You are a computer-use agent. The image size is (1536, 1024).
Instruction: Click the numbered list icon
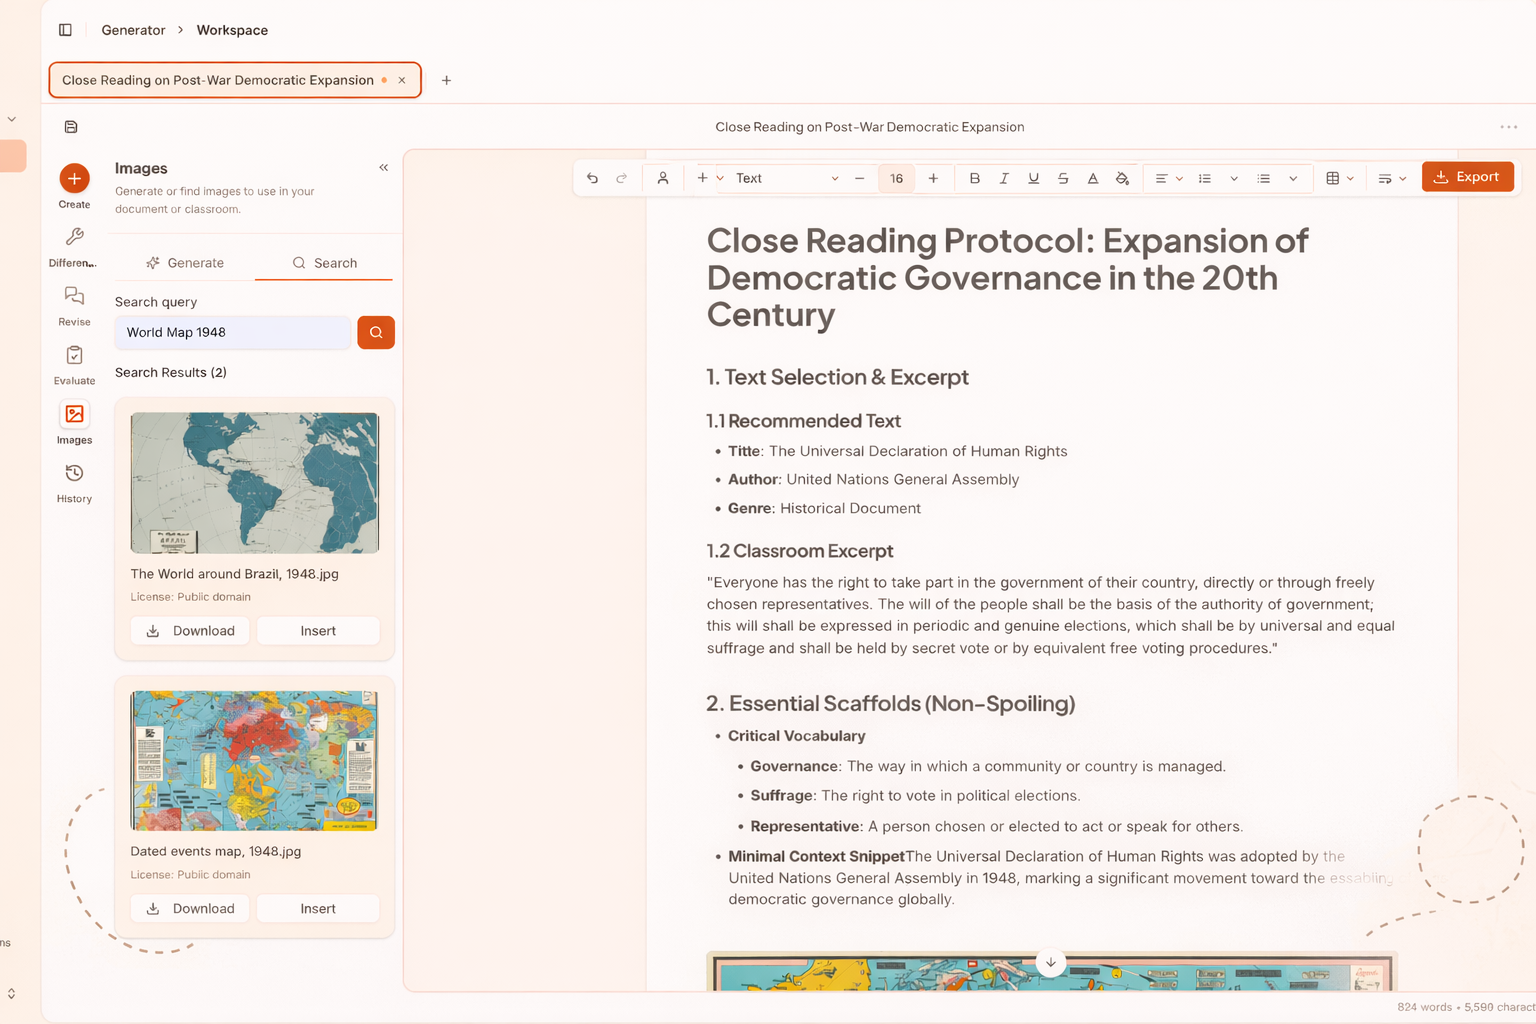pyautogui.click(x=1205, y=178)
